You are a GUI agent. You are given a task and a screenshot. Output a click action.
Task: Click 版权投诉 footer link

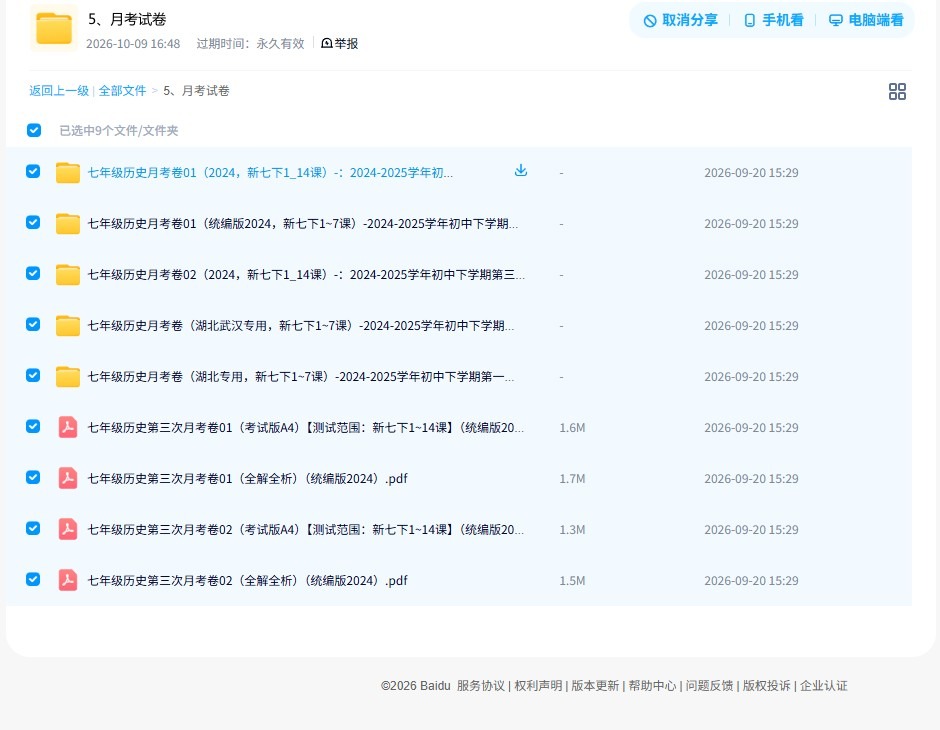767,686
